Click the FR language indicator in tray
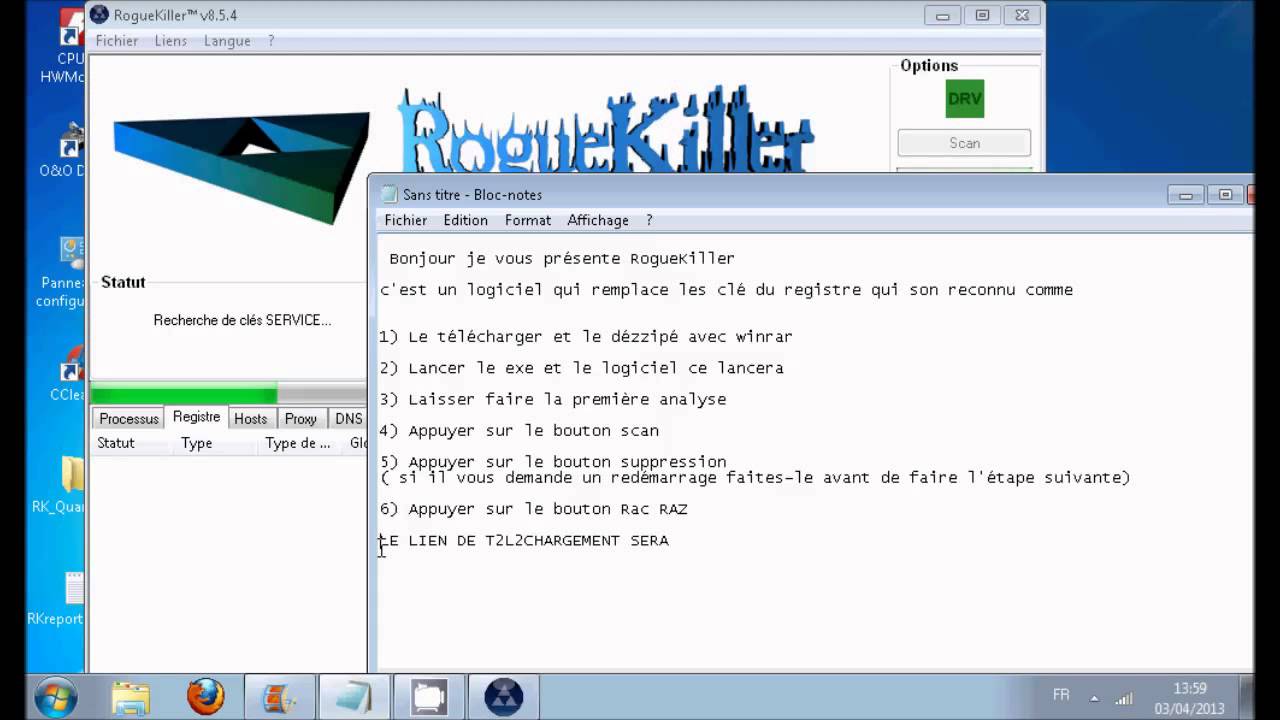Image resolution: width=1280 pixels, height=720 pixels. pos(1061,694)
